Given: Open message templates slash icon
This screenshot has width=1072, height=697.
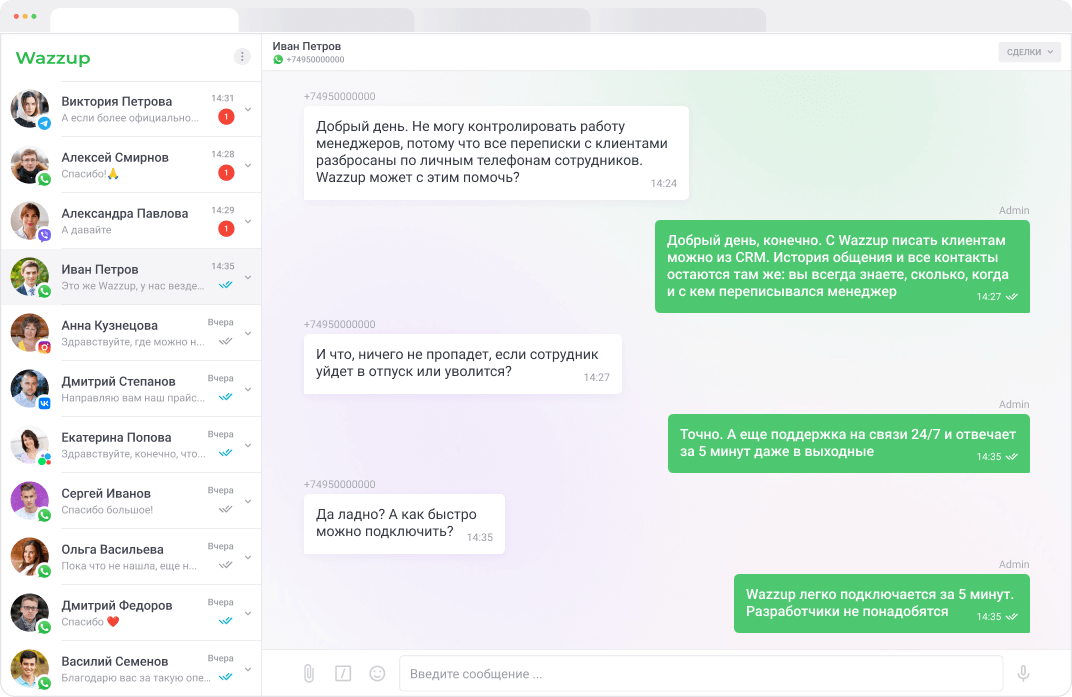Looking at the screenshot, I should [343, 674].
